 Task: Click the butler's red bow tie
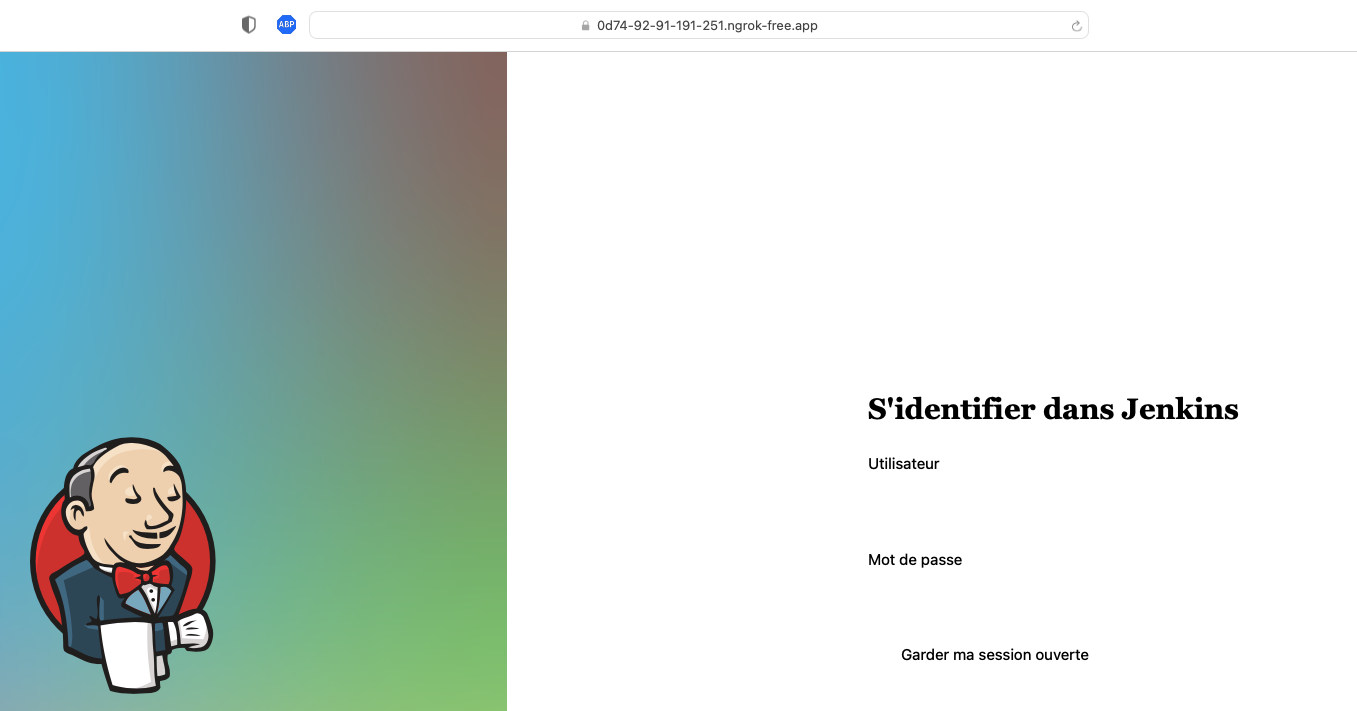[x=142, y=577]
